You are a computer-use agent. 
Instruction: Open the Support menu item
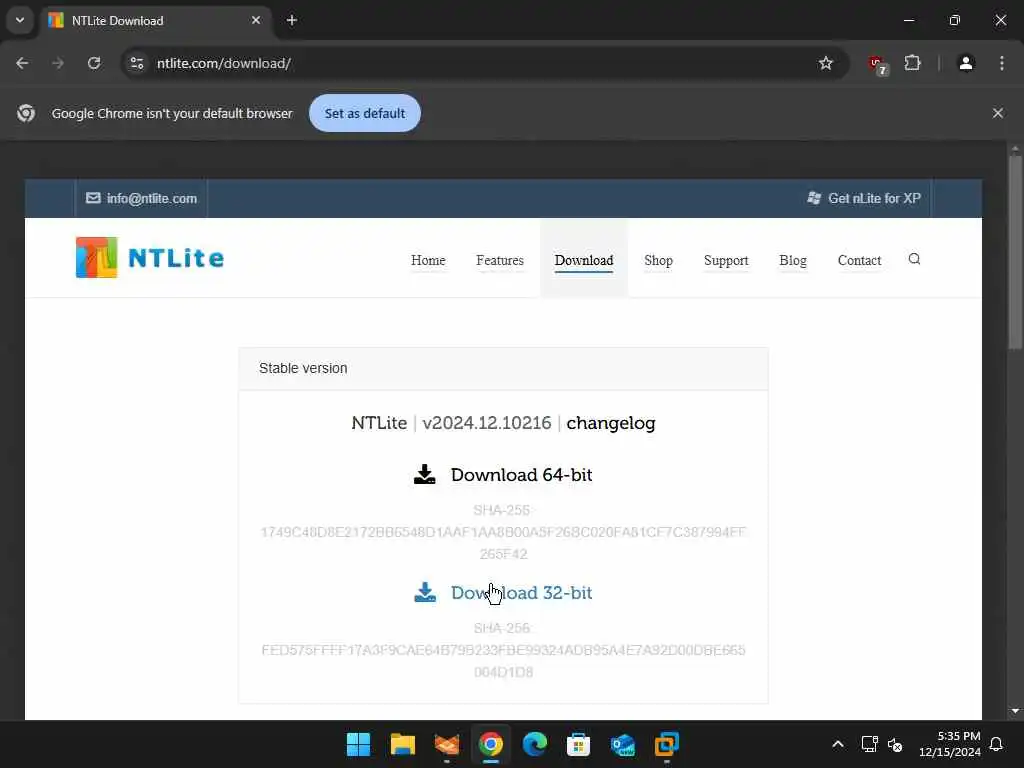coord(726,260)
